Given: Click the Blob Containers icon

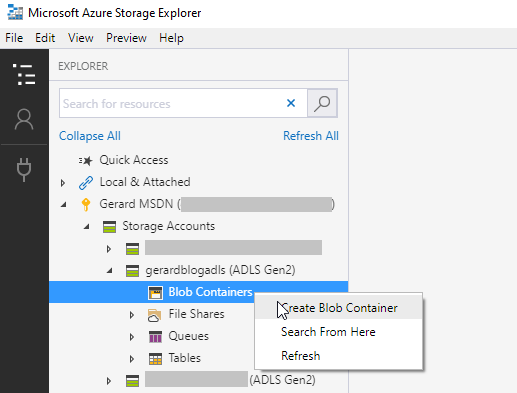Looking at the screenshot, I should tap(155, 293).
